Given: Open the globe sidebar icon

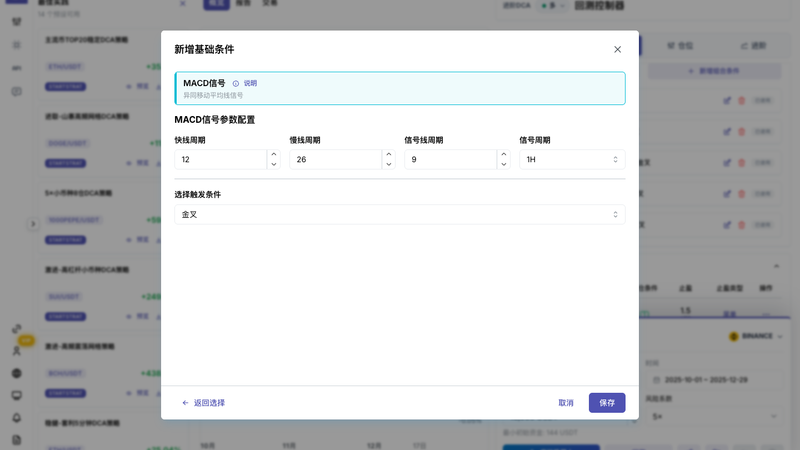Looking at the screenshot, I should coord(17,373).
